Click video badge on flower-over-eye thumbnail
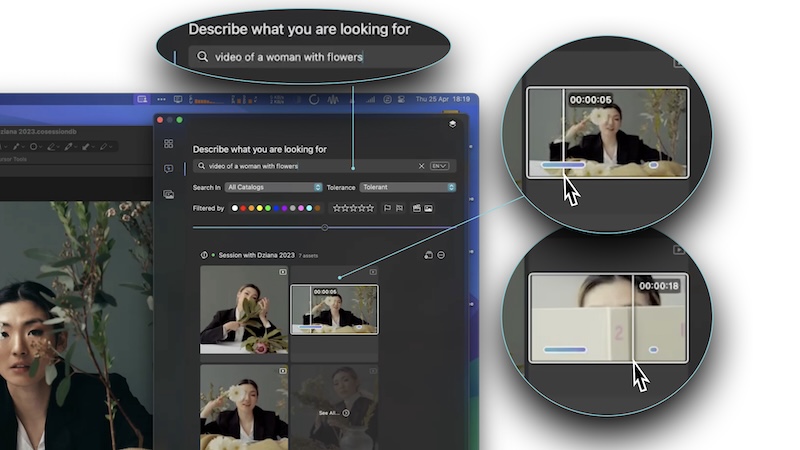 click(x=282, y=371)
